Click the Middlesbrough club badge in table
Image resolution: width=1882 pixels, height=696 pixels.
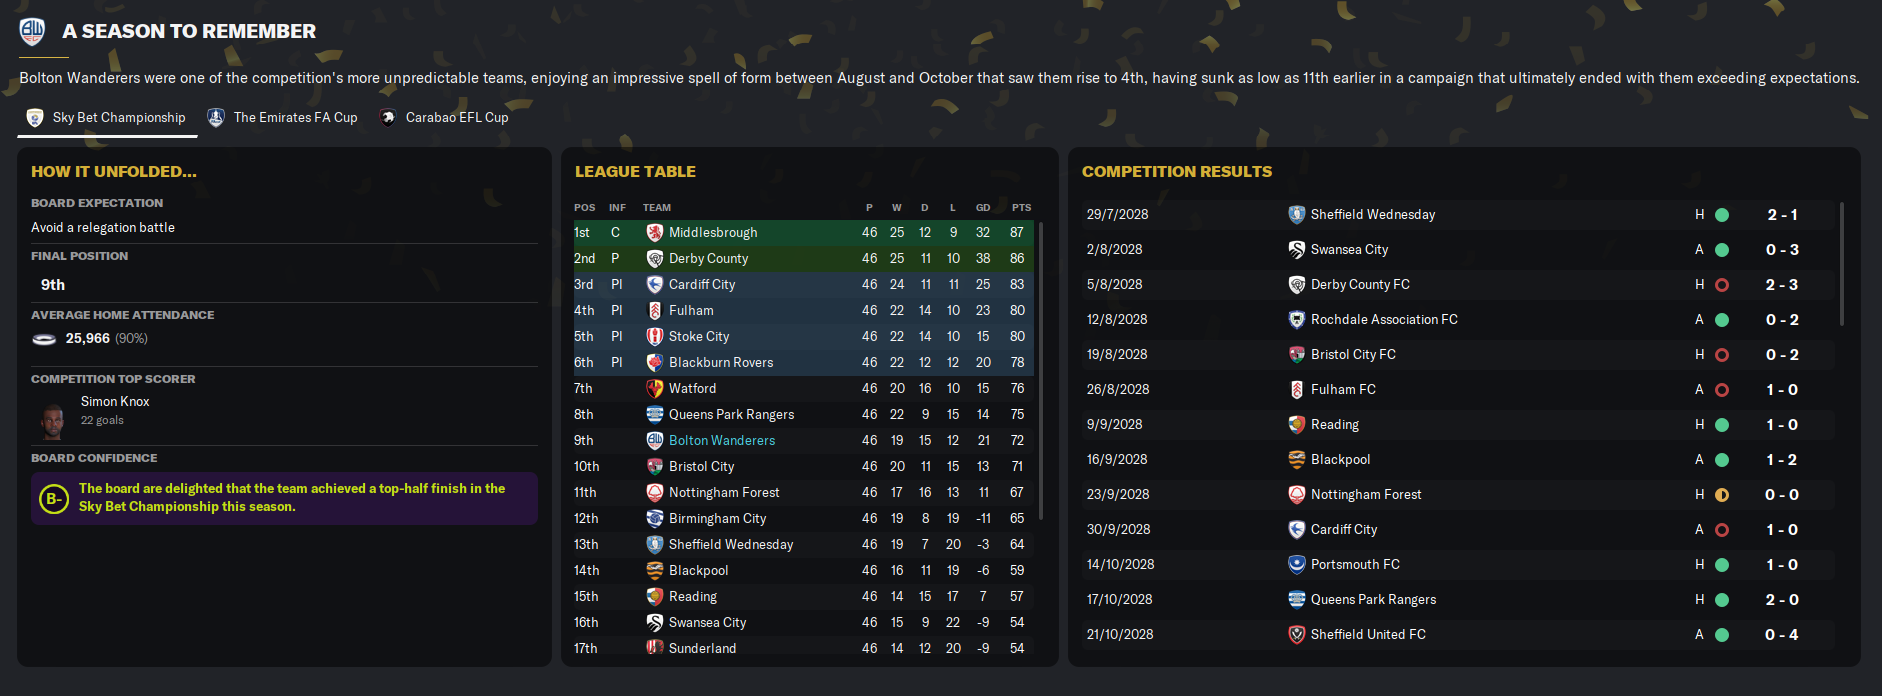pyautogui.click(x=655, y=232)
